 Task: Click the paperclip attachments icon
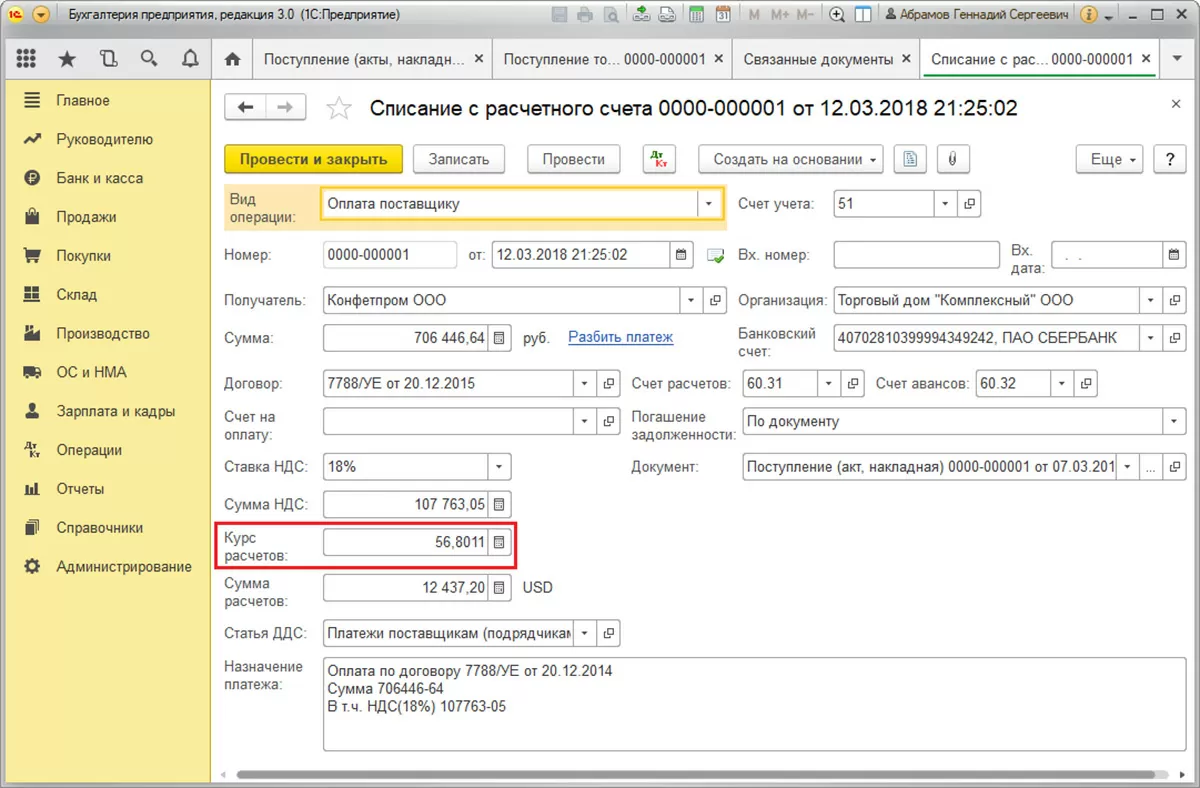tap(953, 159)
